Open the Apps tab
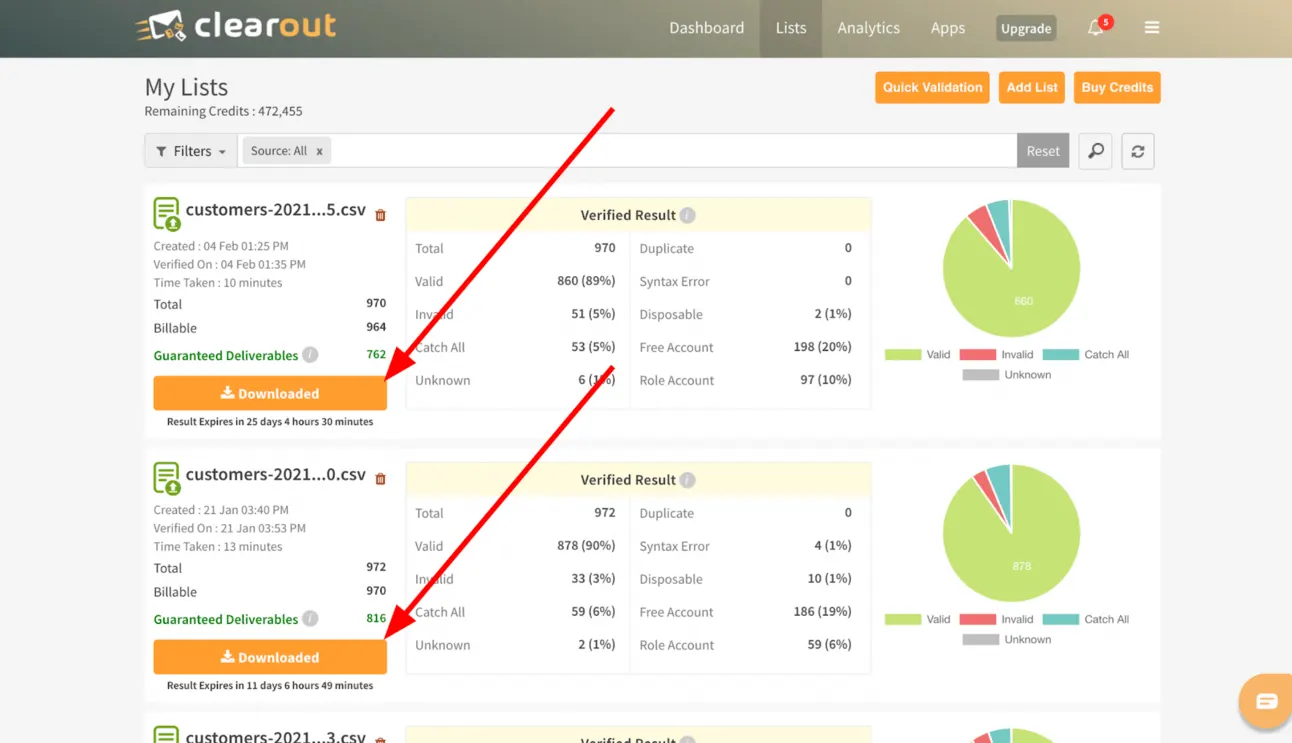1292x743 pixels. coord(948,28)
